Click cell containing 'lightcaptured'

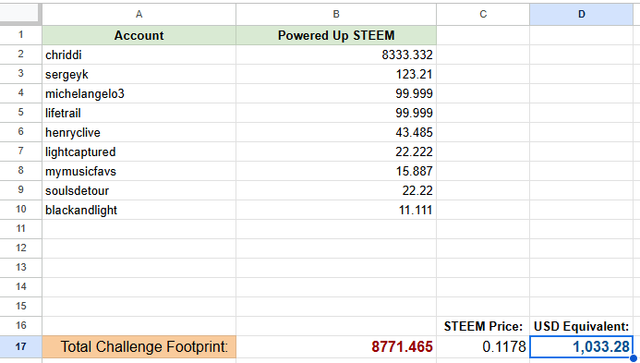click(139, 152)
